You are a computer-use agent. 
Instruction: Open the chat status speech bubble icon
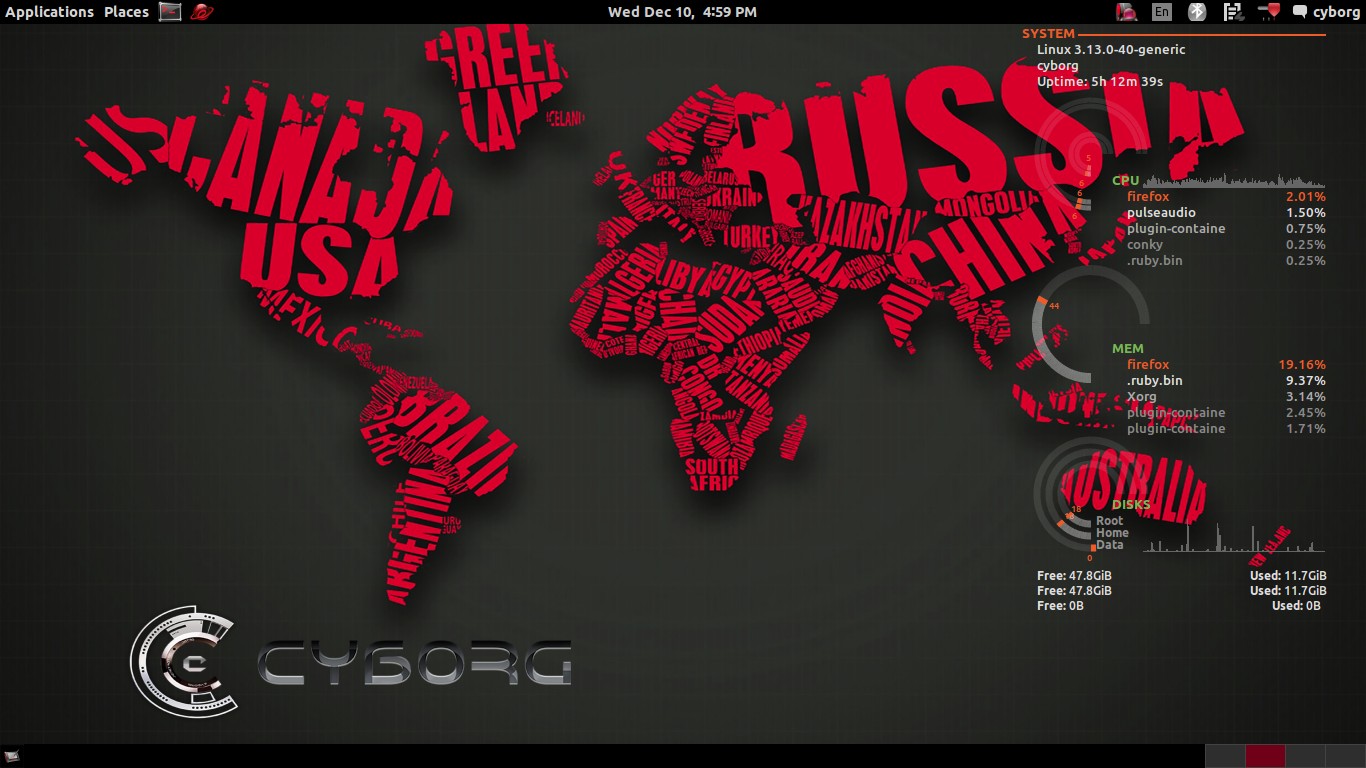coord(1300,13)
